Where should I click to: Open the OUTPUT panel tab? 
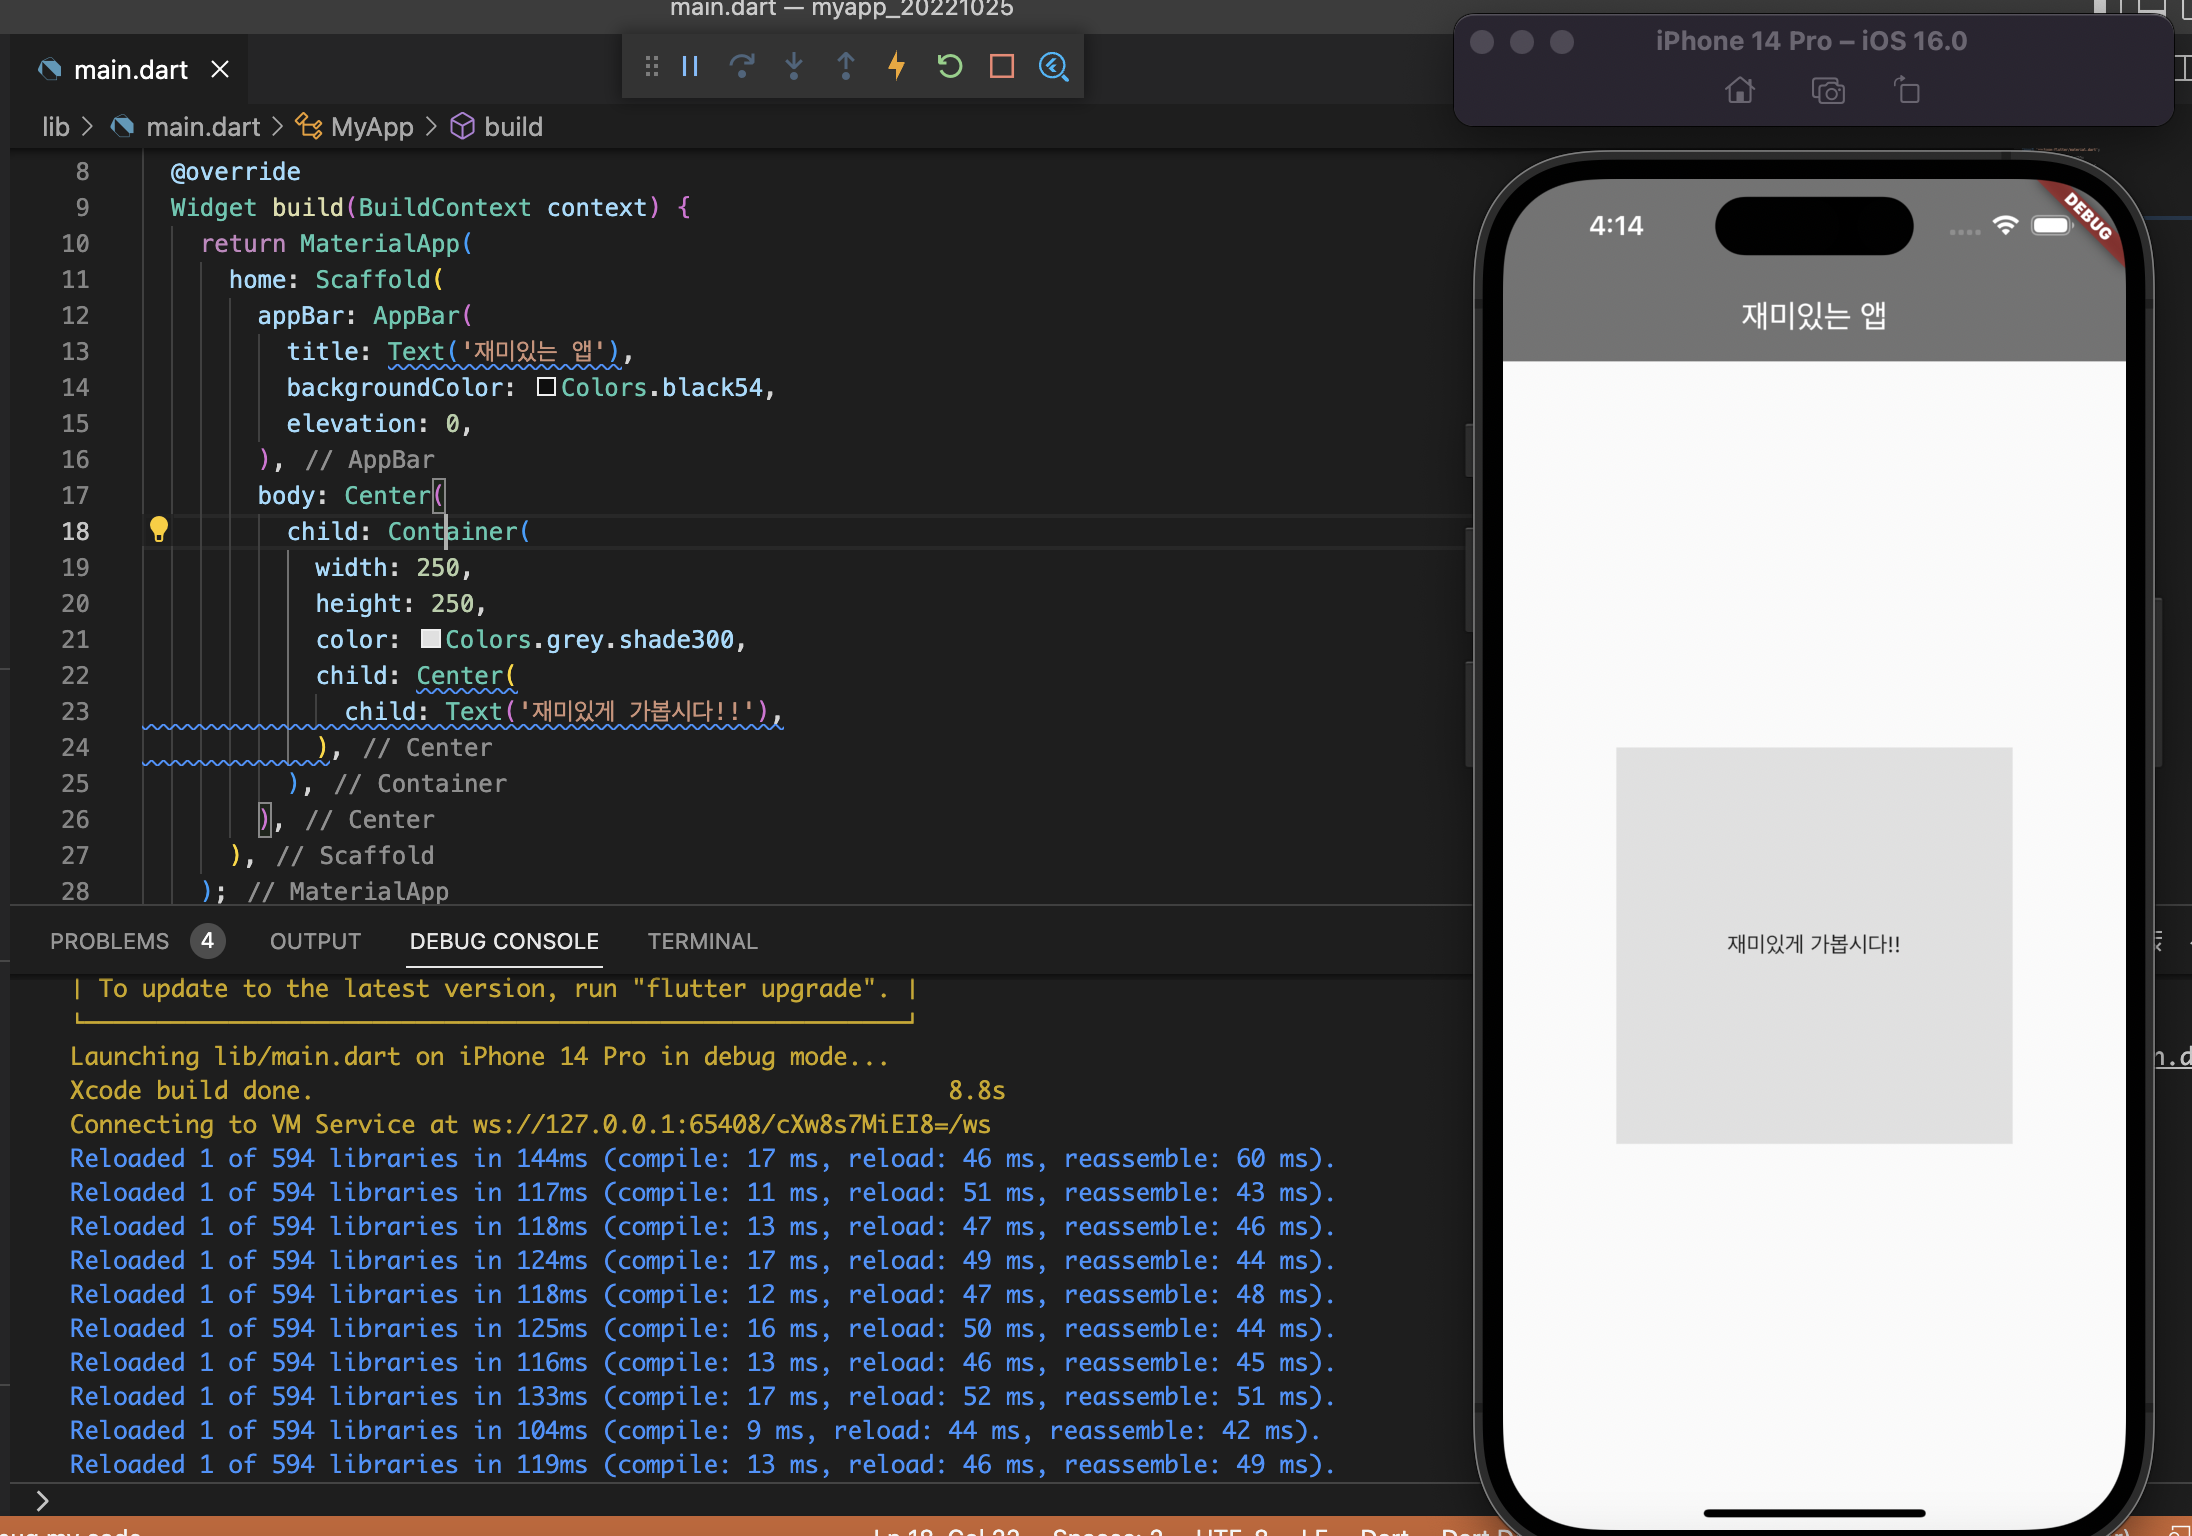pos(315,941)
